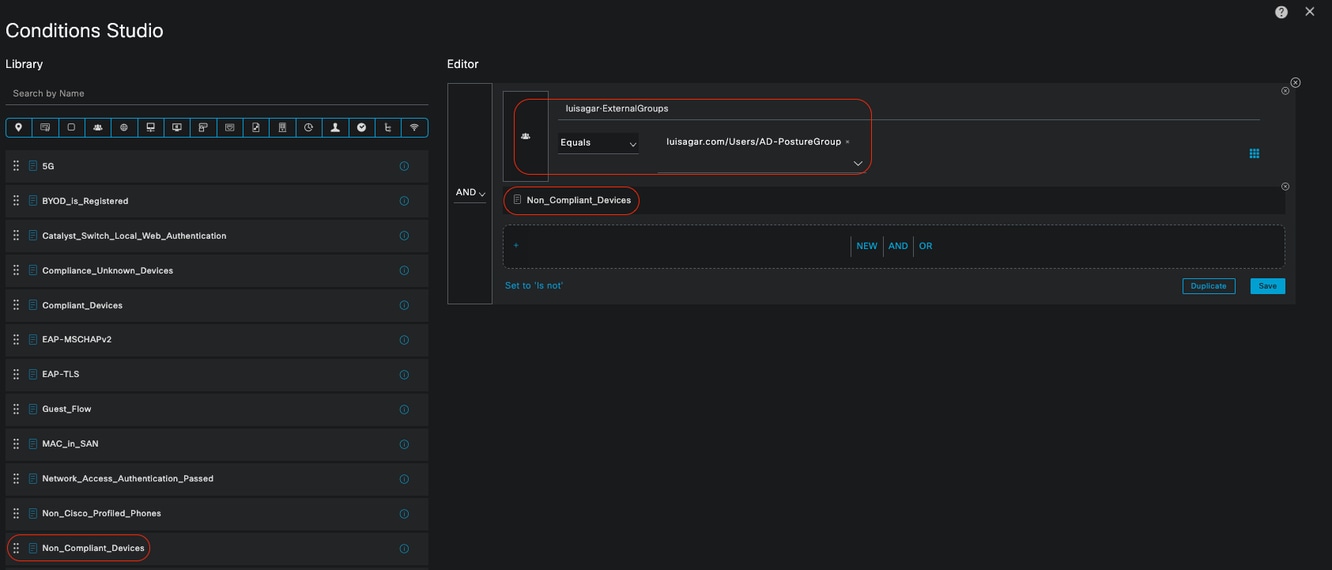Screen dimensions: 1332x570
Task: Click drag handle of Compliance_Unknown_Devices row
Action: (16, 270)
